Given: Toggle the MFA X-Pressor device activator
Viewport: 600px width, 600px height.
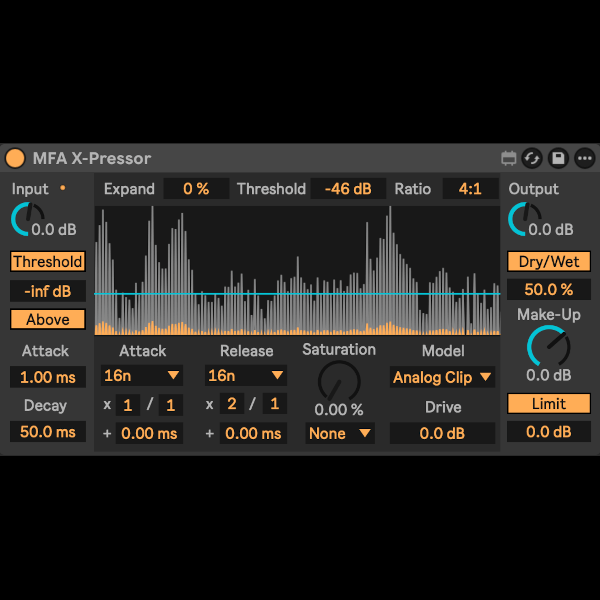Looking at the screenshot, I should (15, 158).
